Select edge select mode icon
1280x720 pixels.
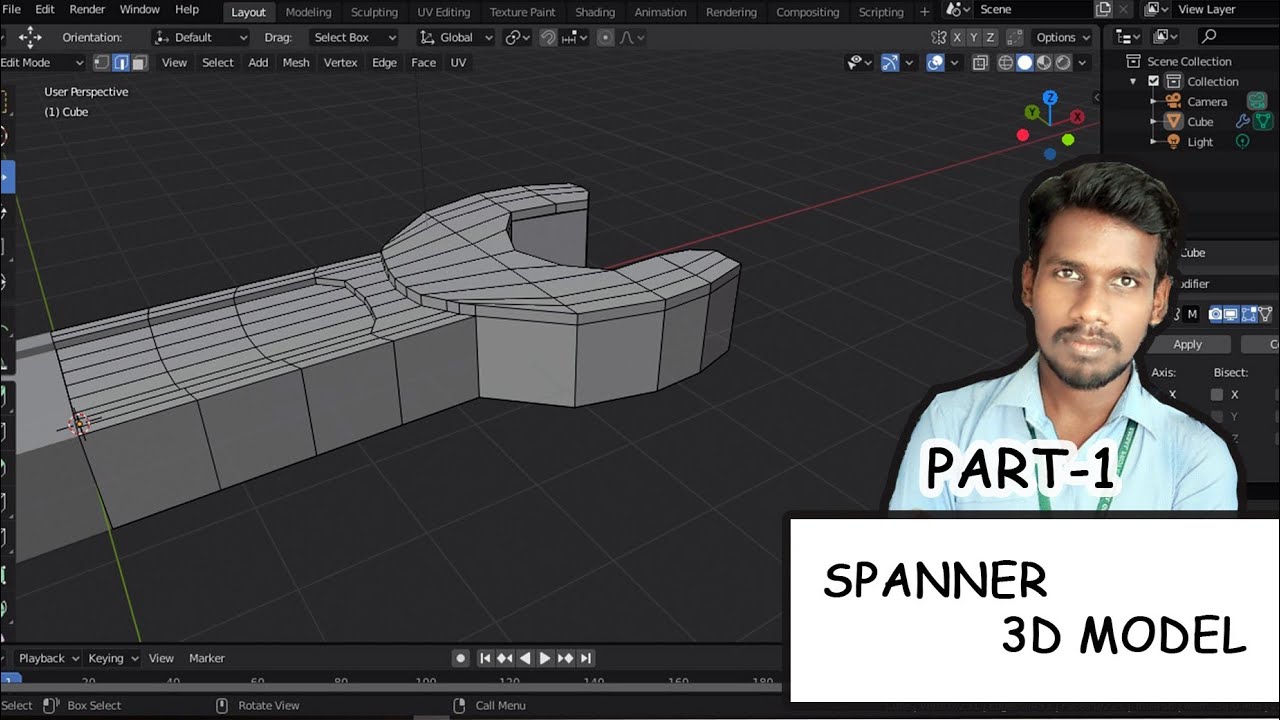coord(120,62)
